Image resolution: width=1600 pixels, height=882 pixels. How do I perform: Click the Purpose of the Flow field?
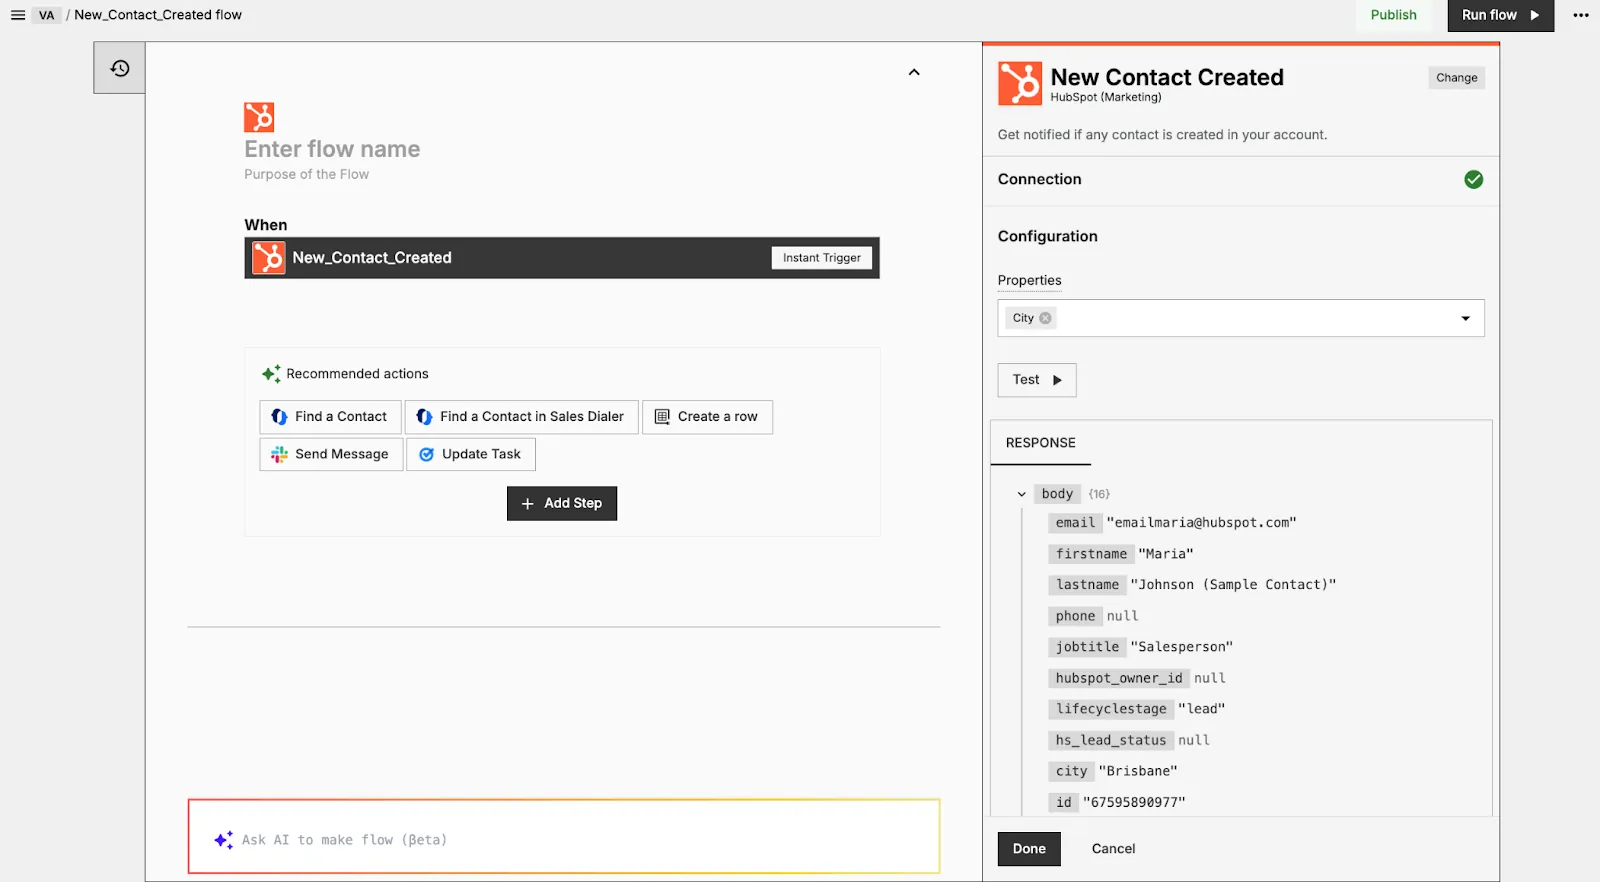point(306,174)
